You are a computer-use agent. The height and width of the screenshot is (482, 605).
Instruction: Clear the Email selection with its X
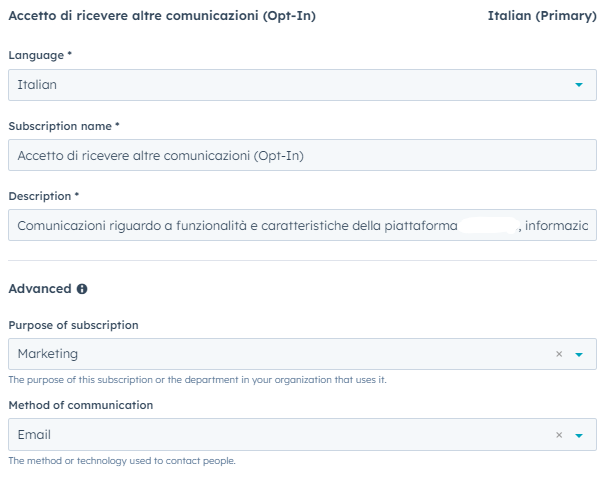(559, 435)
